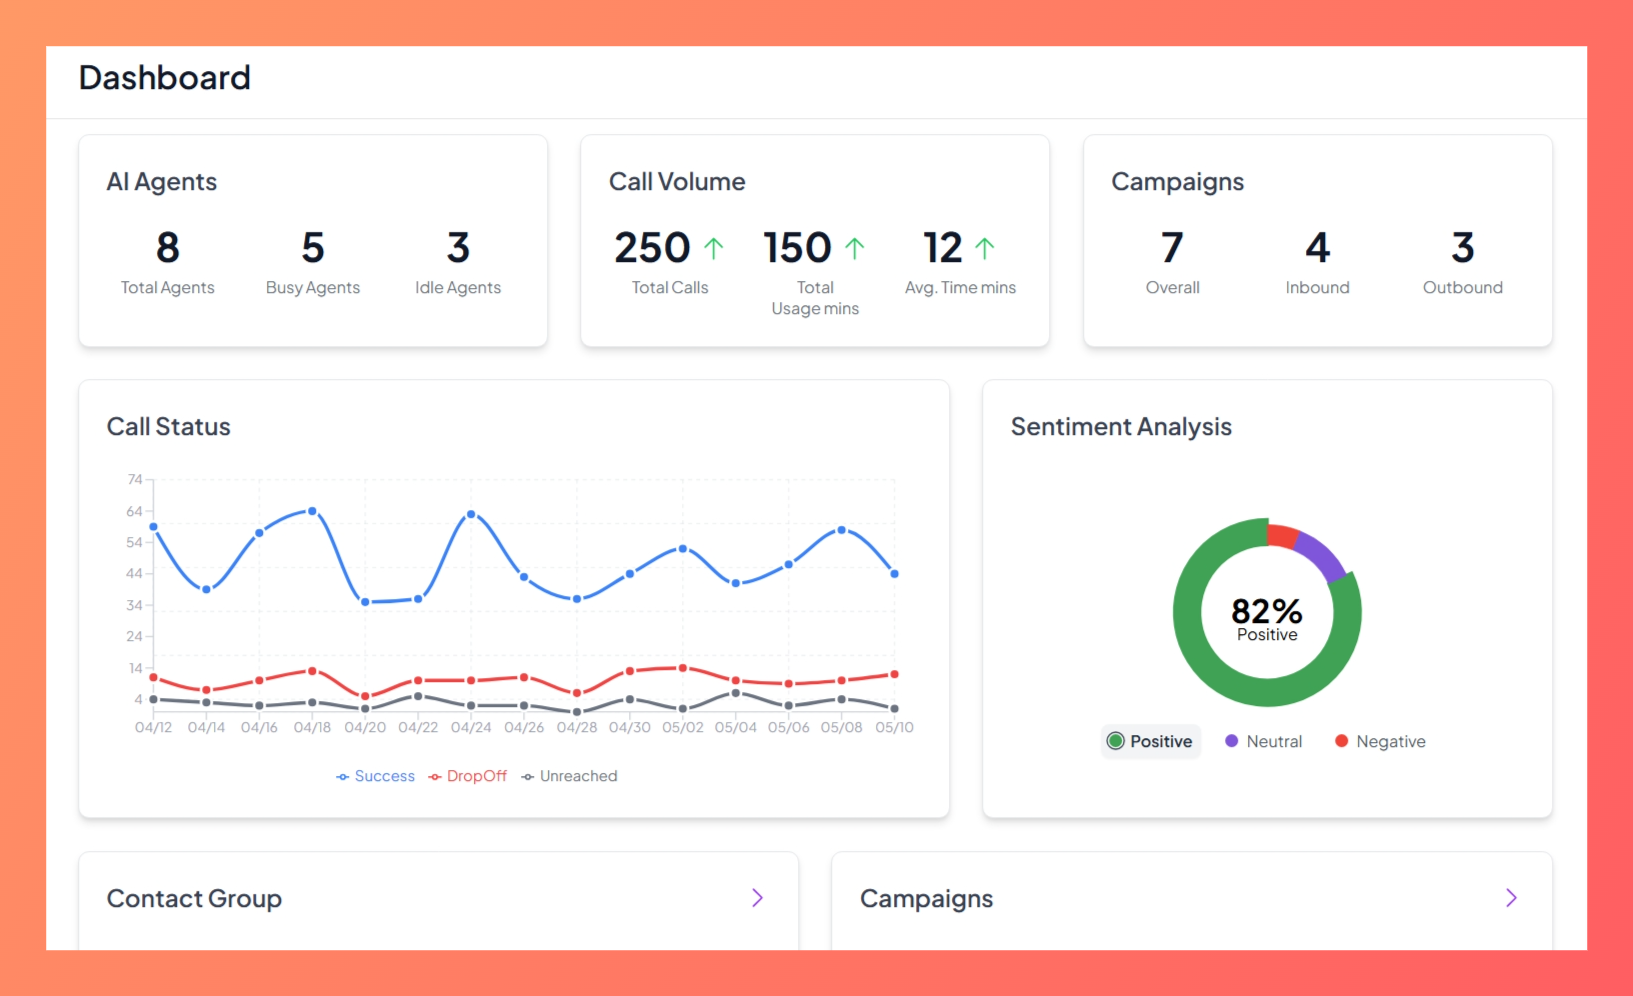Click the red Negative donut segment
The height and width of the screenshot is (996, 1633).
pyautogui.click(x=1282, y=534)
